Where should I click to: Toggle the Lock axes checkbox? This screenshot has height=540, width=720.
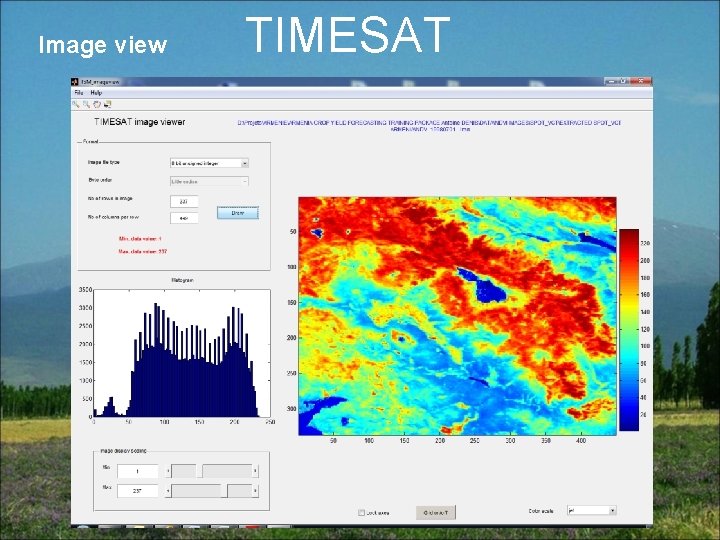point(361,512)
